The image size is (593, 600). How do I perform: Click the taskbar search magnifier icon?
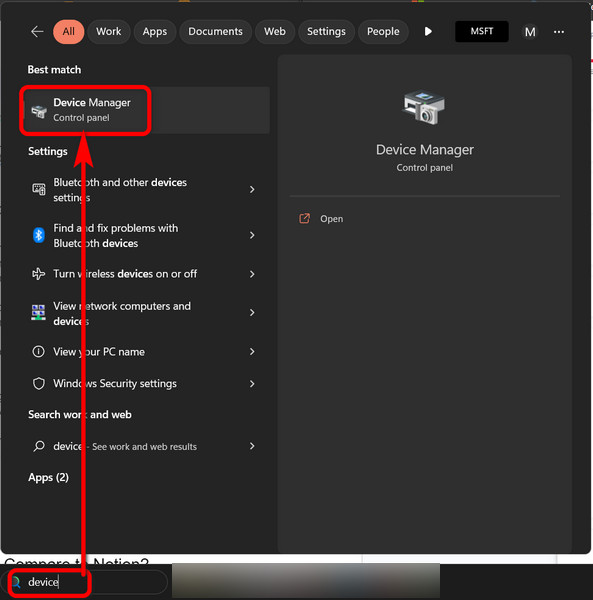point(16,582)
